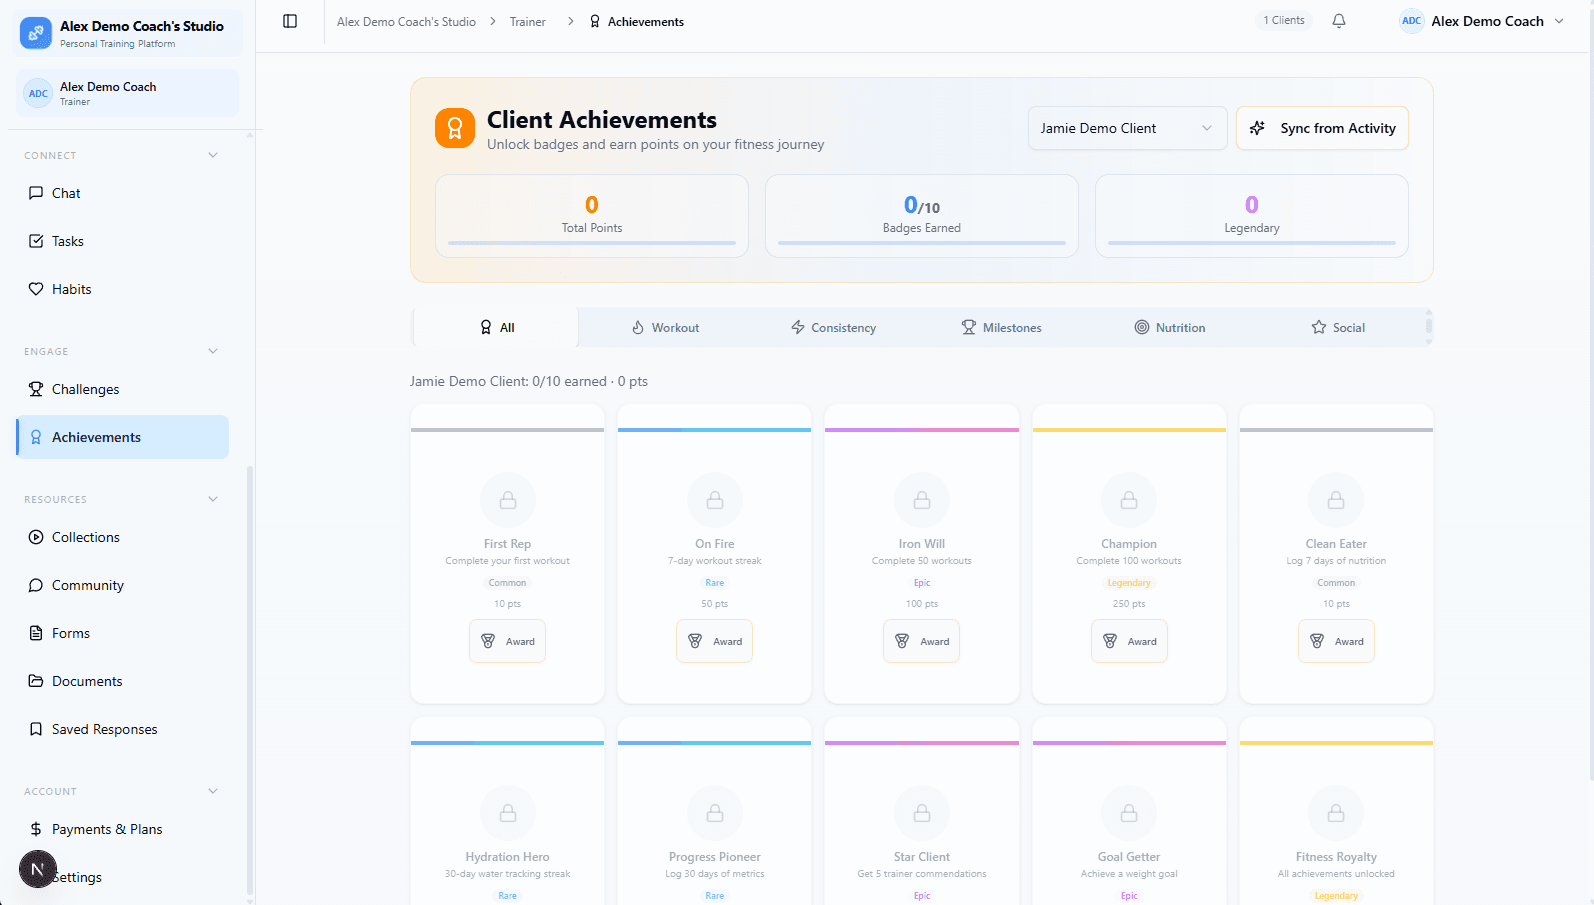The height and width of the screenshot is (905, 1594).
Task: Click the lock icon on On Fire card
Action: tap(715, 500)
